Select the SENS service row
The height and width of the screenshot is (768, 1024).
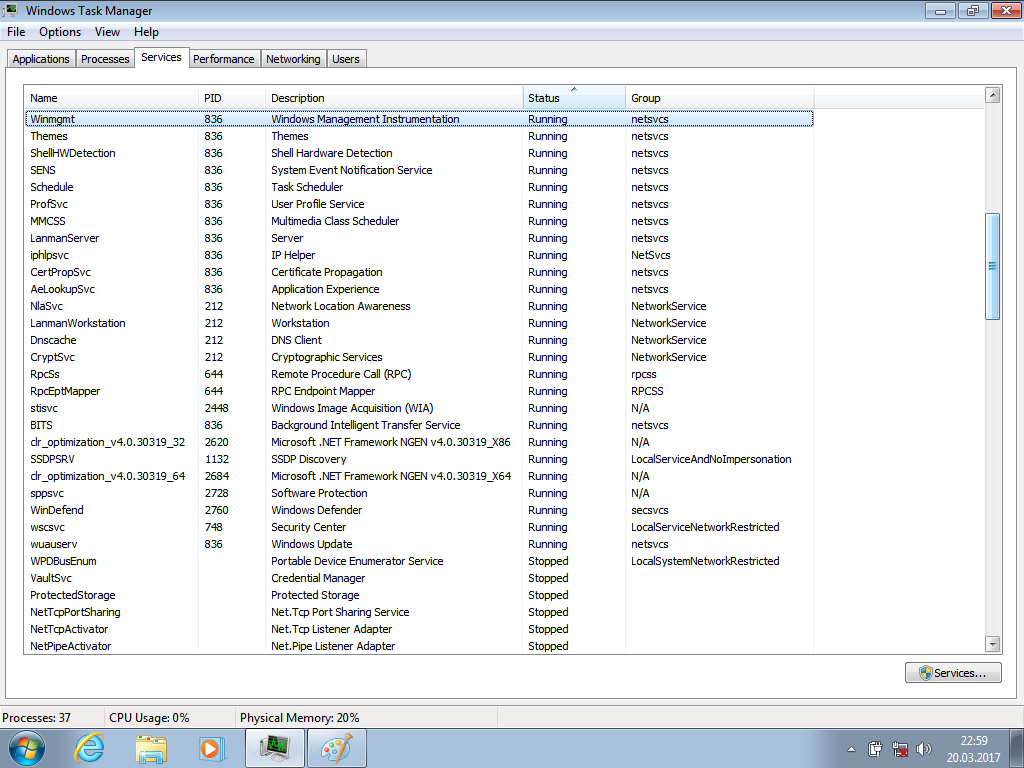[419, 170]
